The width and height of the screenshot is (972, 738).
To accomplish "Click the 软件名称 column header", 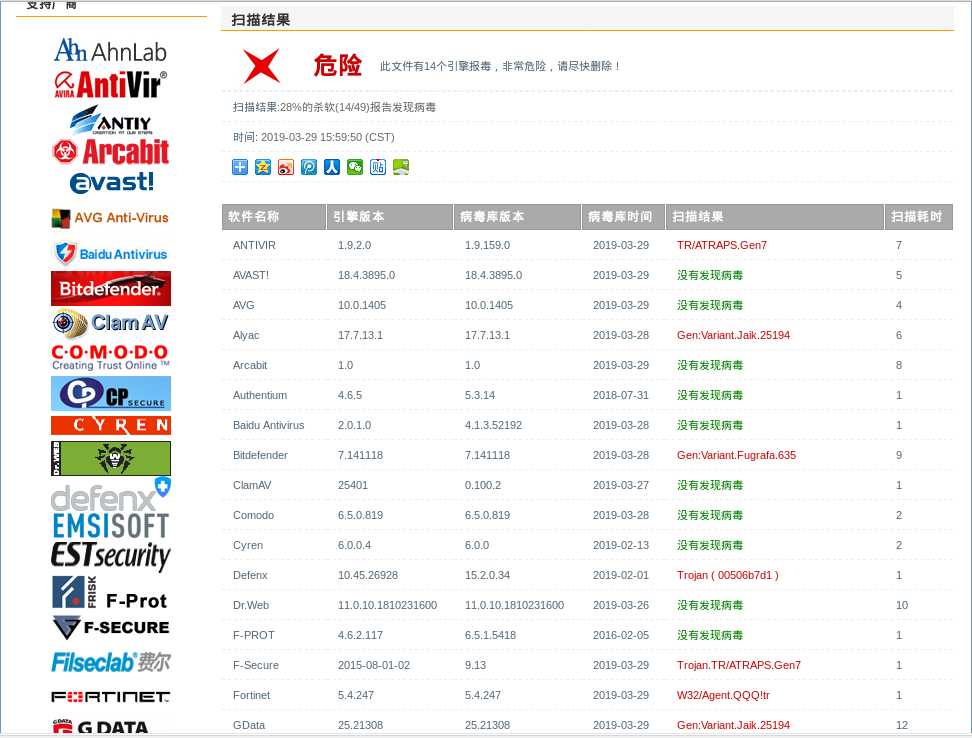I will (x=274, y=217).
